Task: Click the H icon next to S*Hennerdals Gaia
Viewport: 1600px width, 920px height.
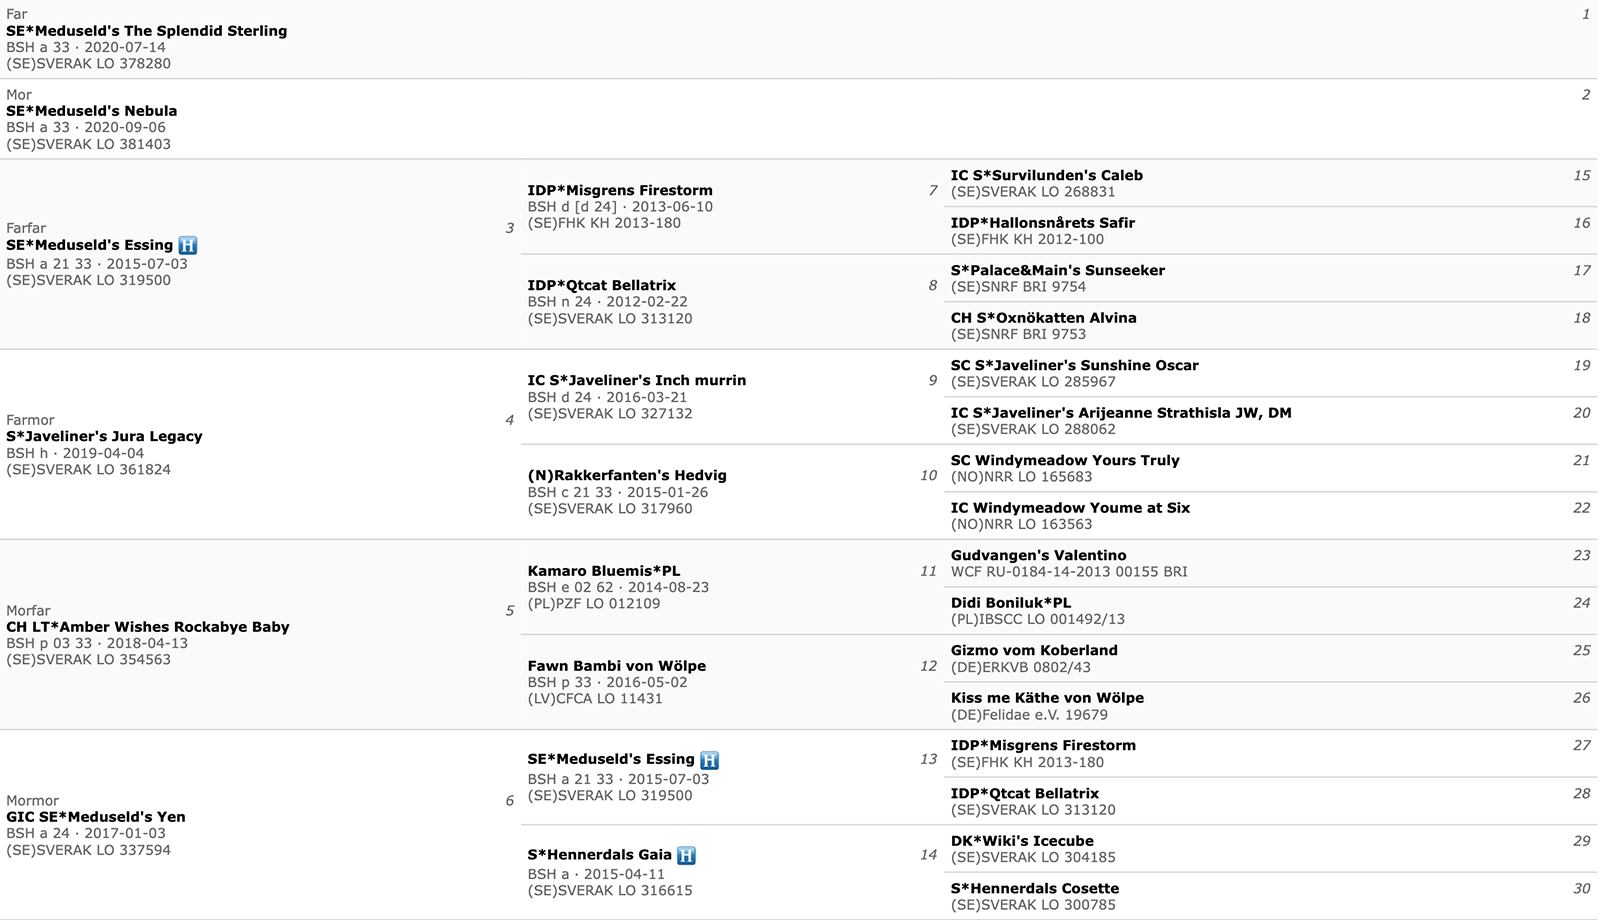Action: [686, 855]
